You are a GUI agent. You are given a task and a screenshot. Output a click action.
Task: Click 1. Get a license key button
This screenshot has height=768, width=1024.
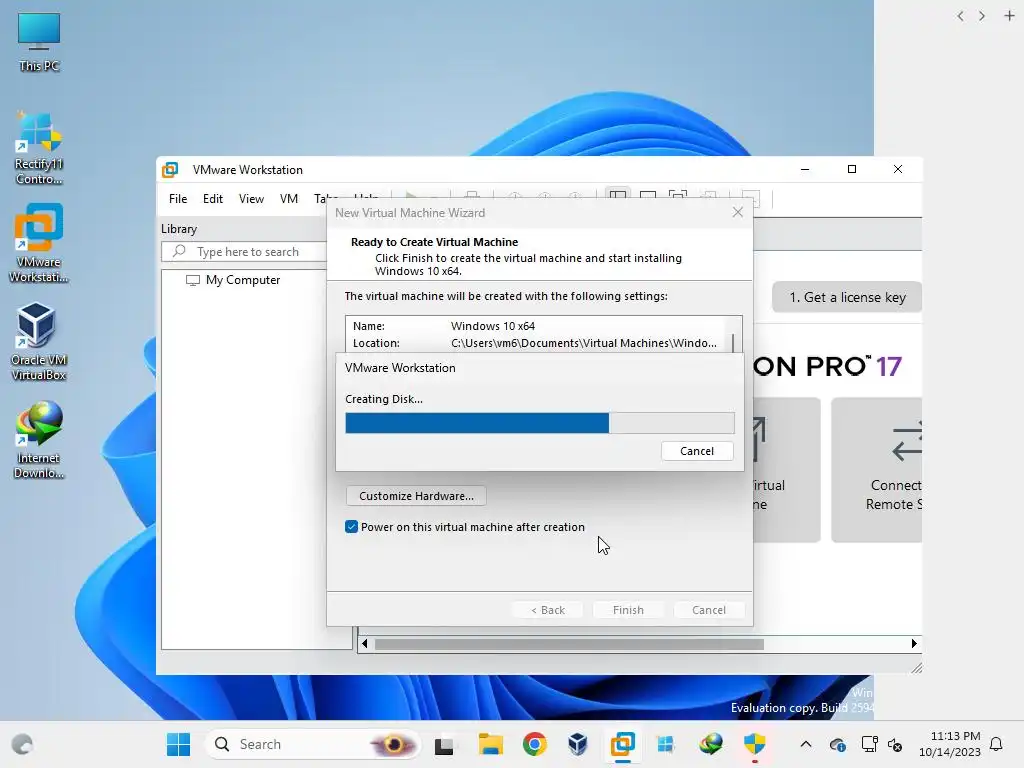click(847, 297)
